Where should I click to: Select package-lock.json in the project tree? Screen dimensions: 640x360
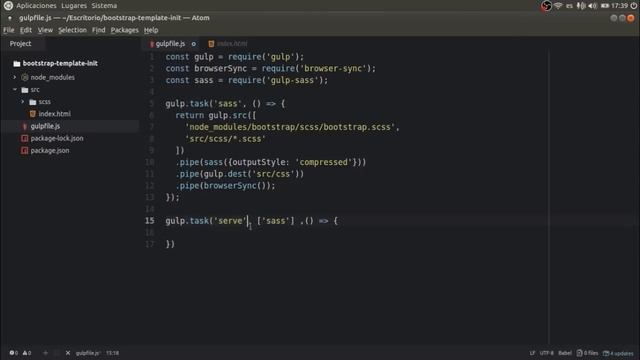coord(57,138)
